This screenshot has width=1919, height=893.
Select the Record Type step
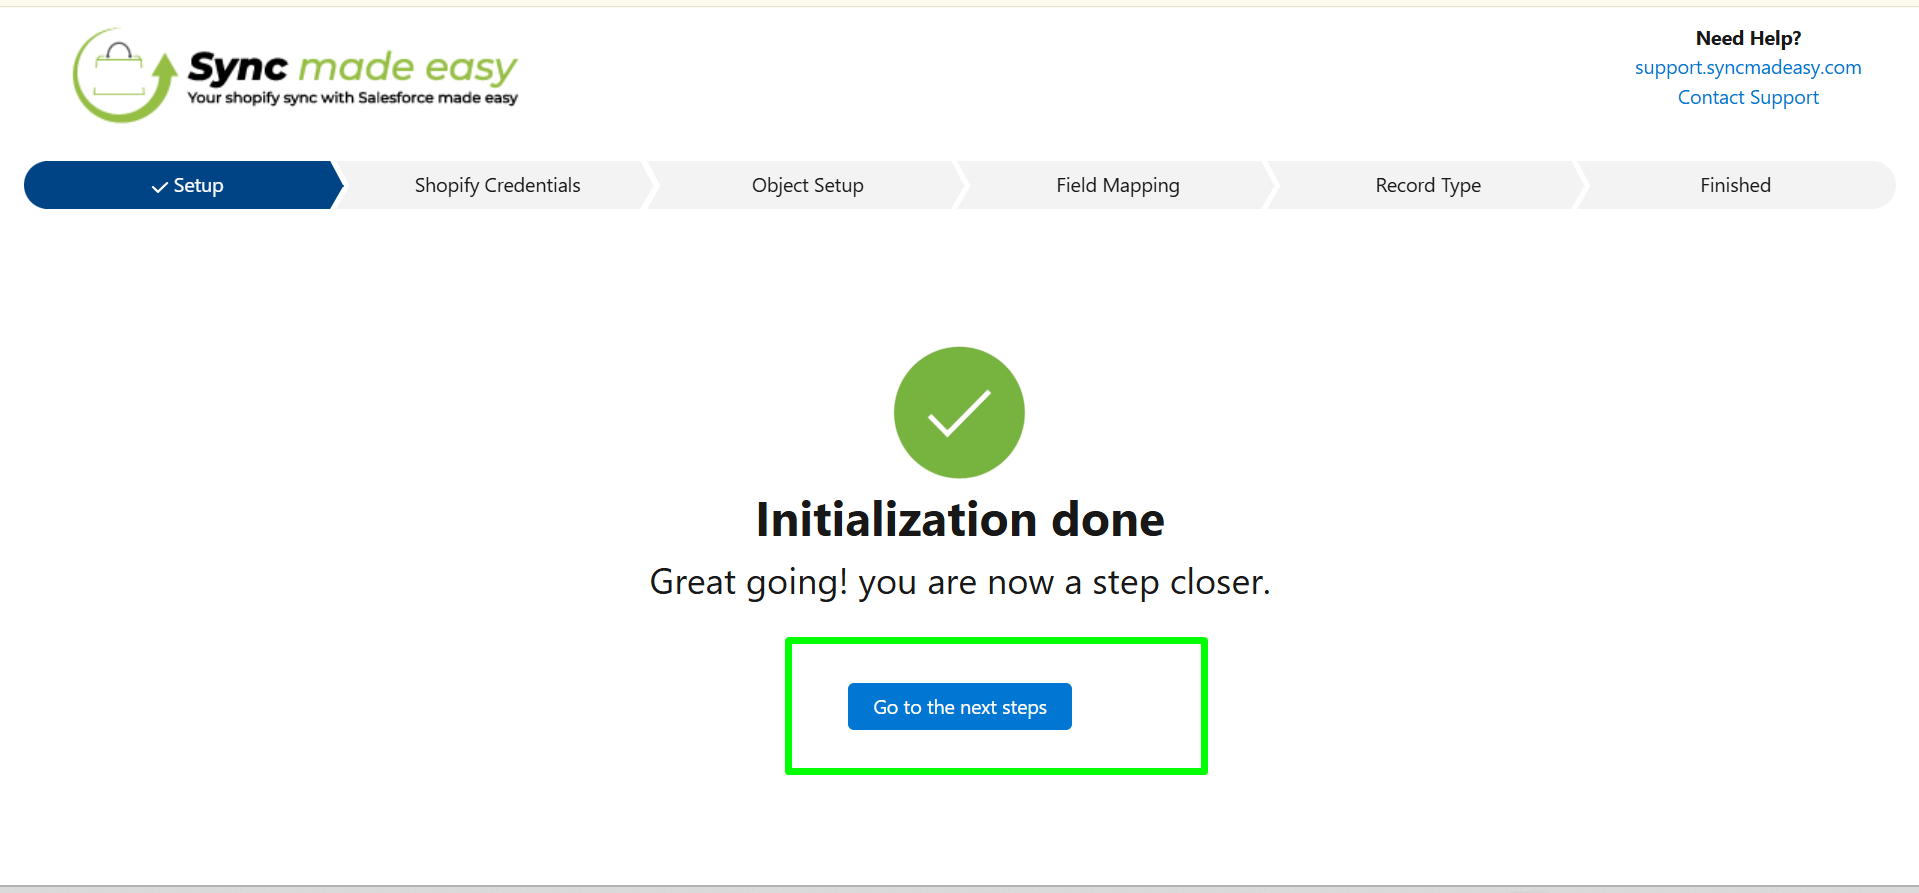[x=1427, y=185]
